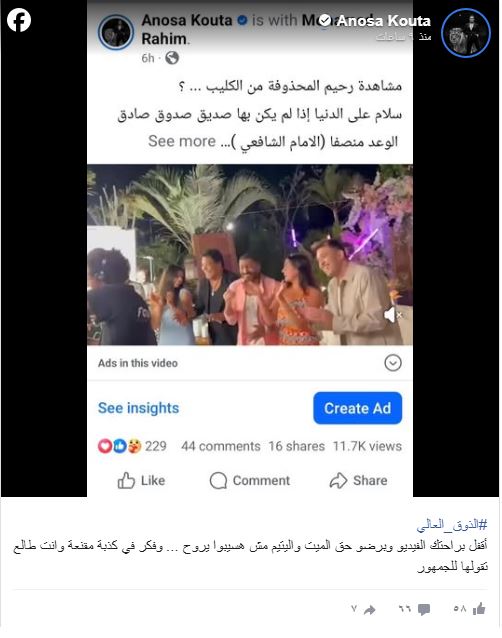This screenshot has width=502, height=638.
Task: Click the Anosa Kouta round profile picture
Action: click(x=466, y=33)
